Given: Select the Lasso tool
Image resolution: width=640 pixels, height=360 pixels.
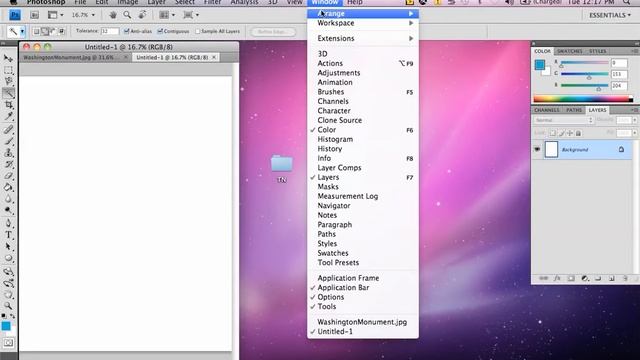Looking at the screenshot, I should click(8, 81).
